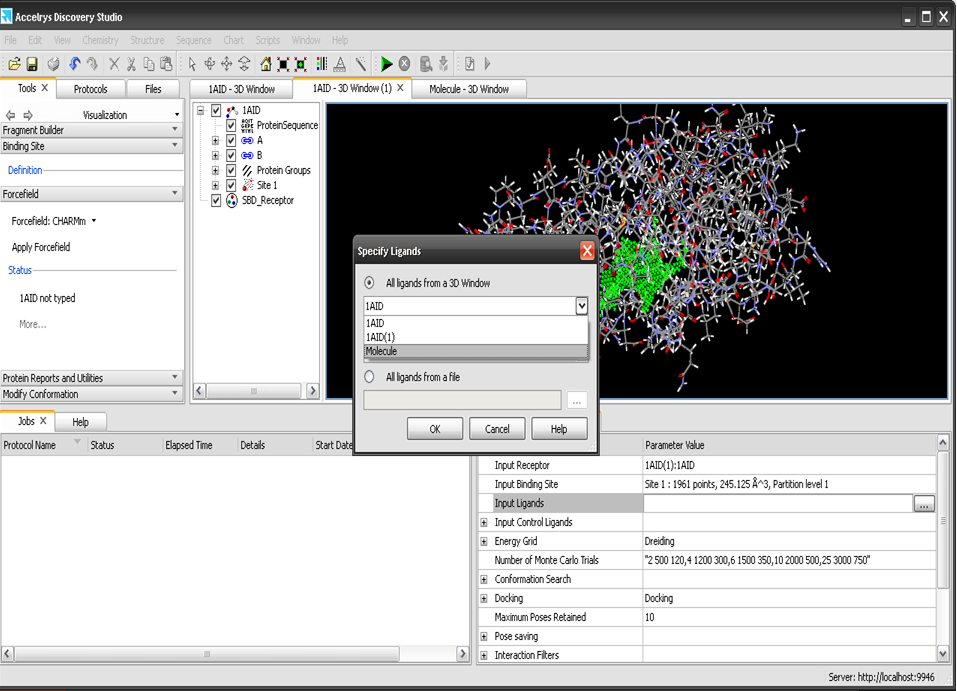
Task: Click the script document icon in toolbar
Action: (469, 64)
